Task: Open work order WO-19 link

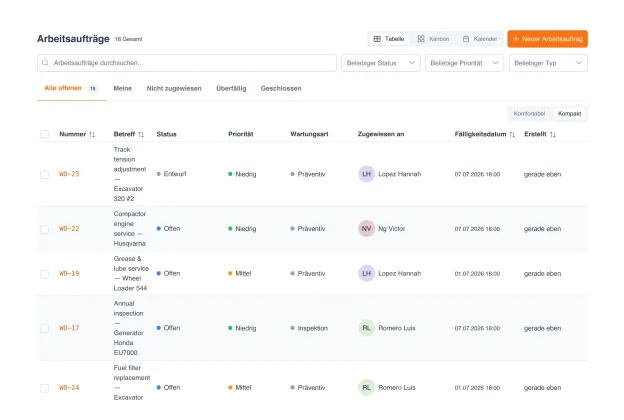Action: pyautogui.click(x=69, y=273)
